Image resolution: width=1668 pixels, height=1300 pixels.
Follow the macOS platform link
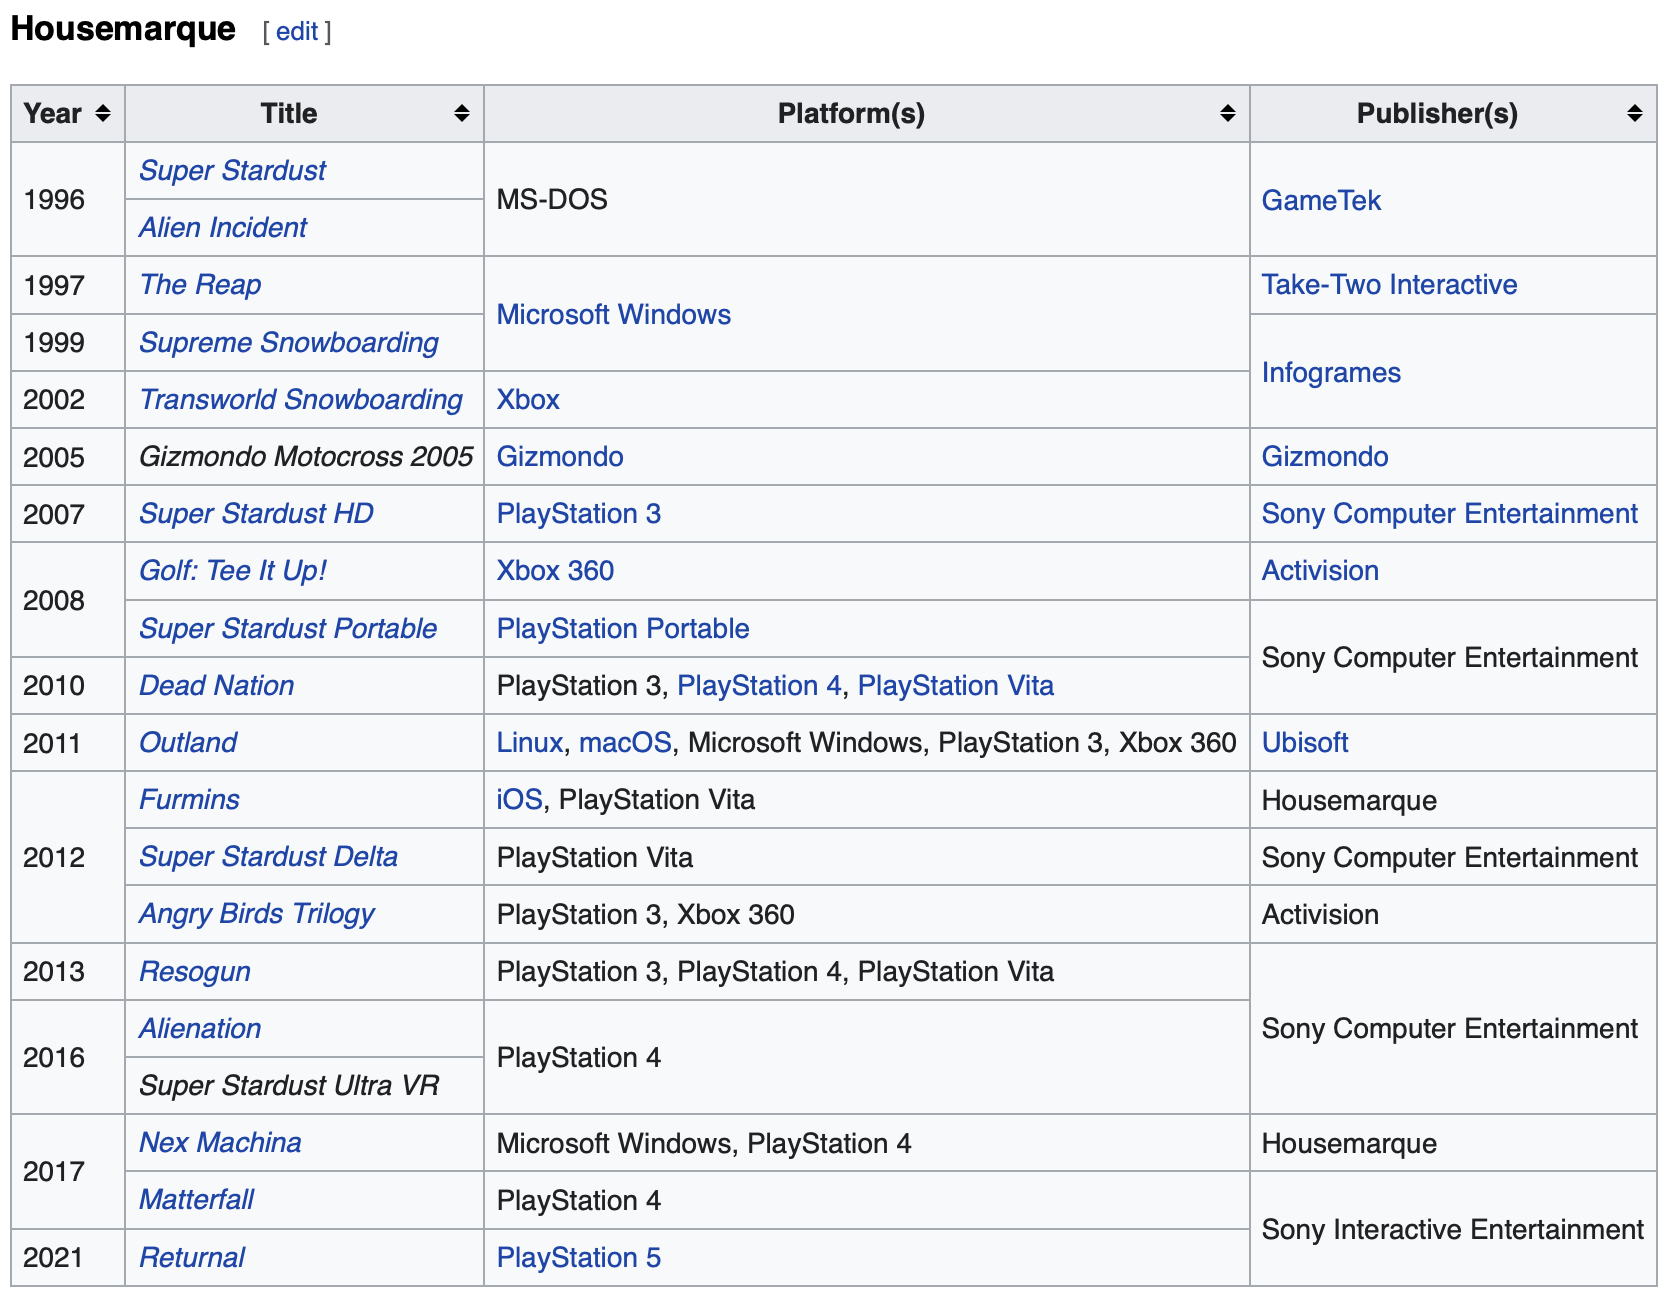625,742
